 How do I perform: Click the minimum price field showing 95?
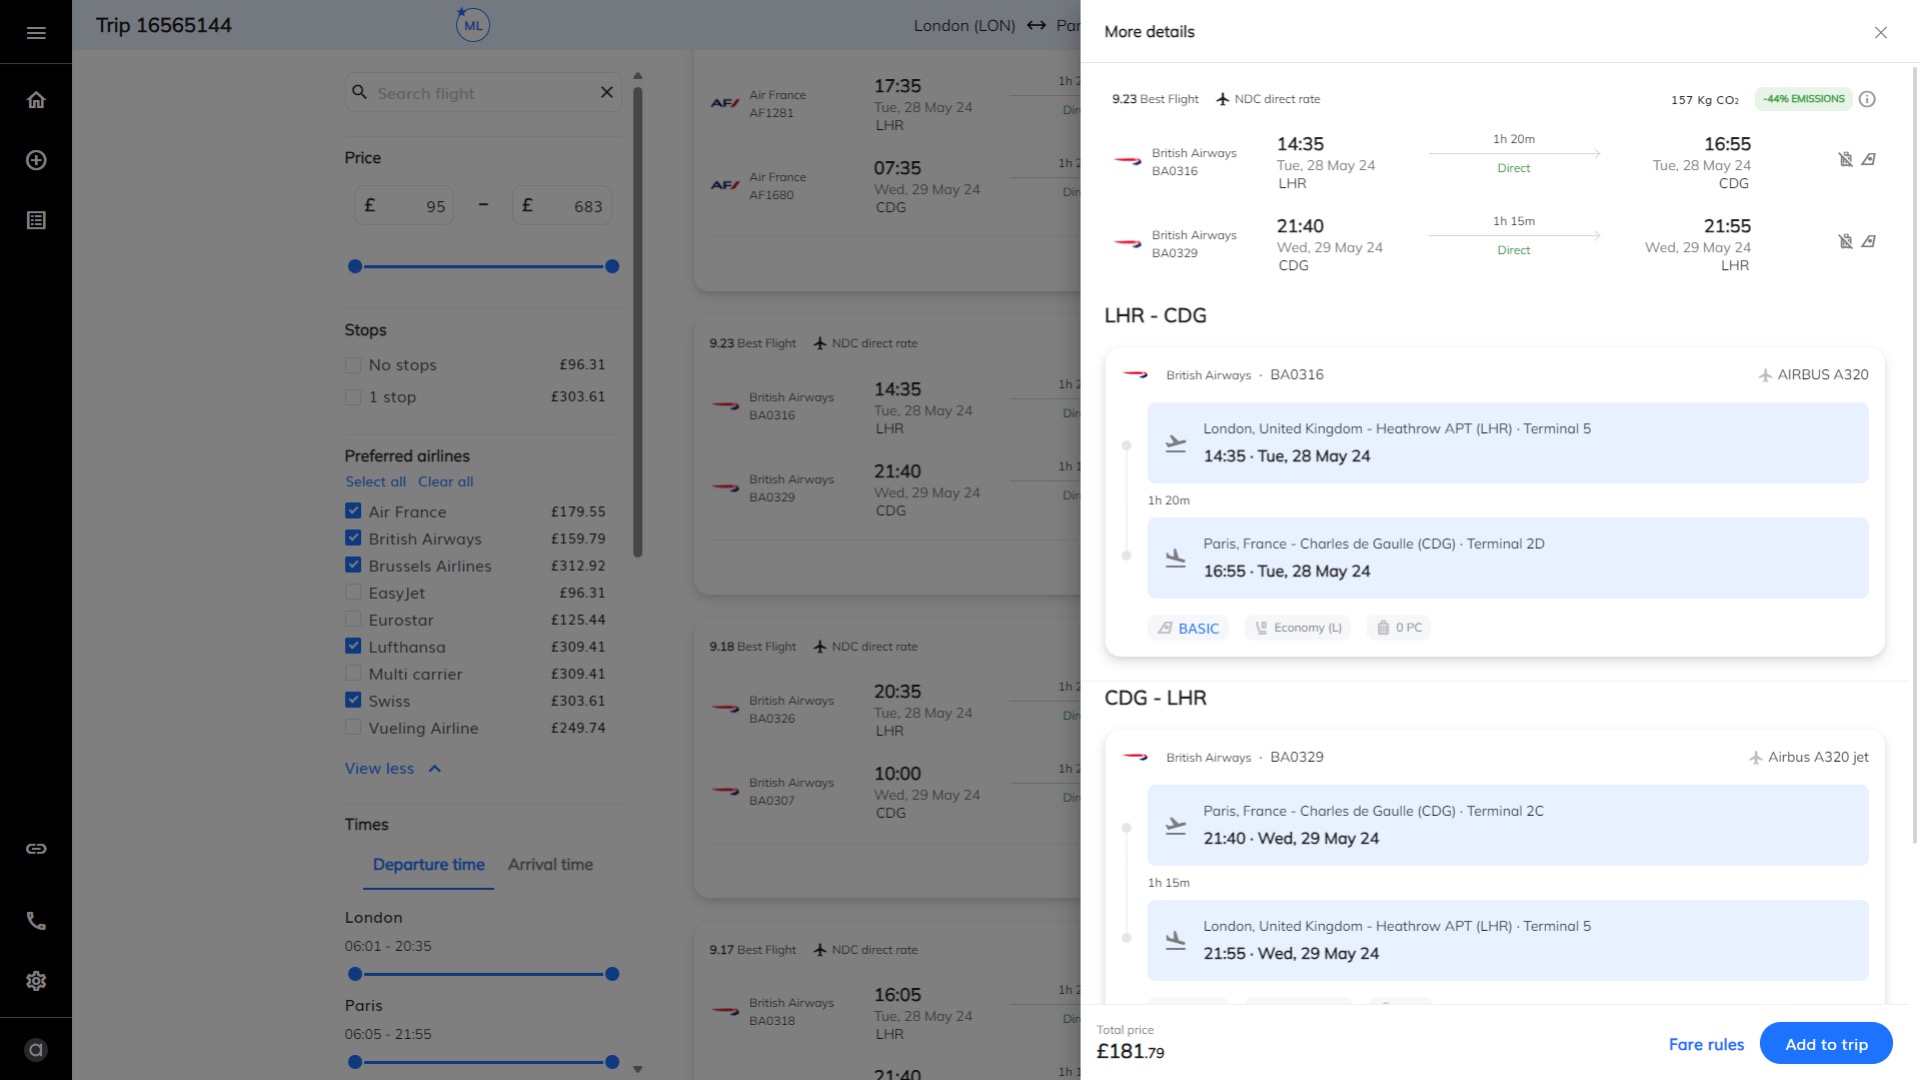coord(404,206)
